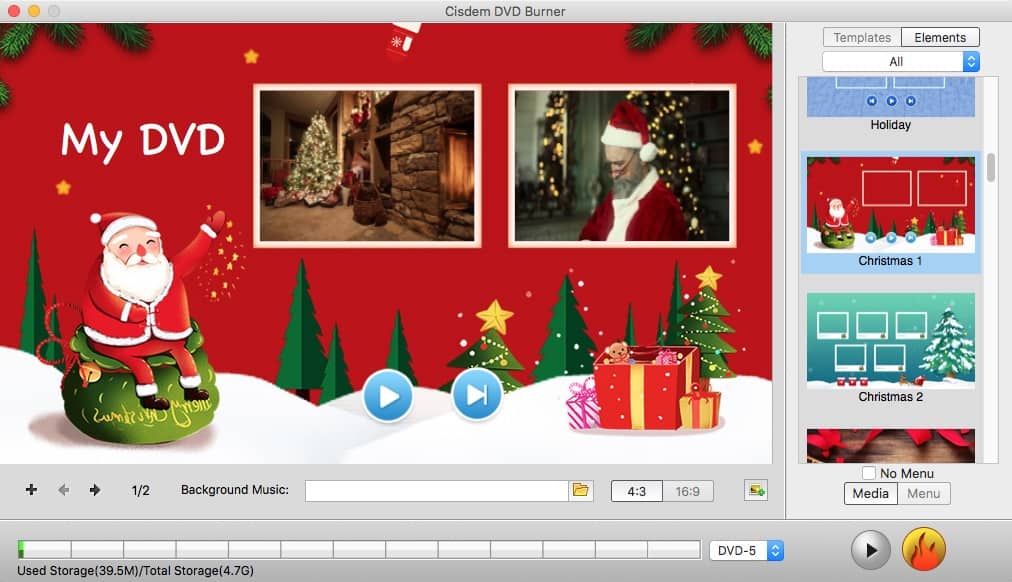Go to next menu page arrow

point(95,490)
